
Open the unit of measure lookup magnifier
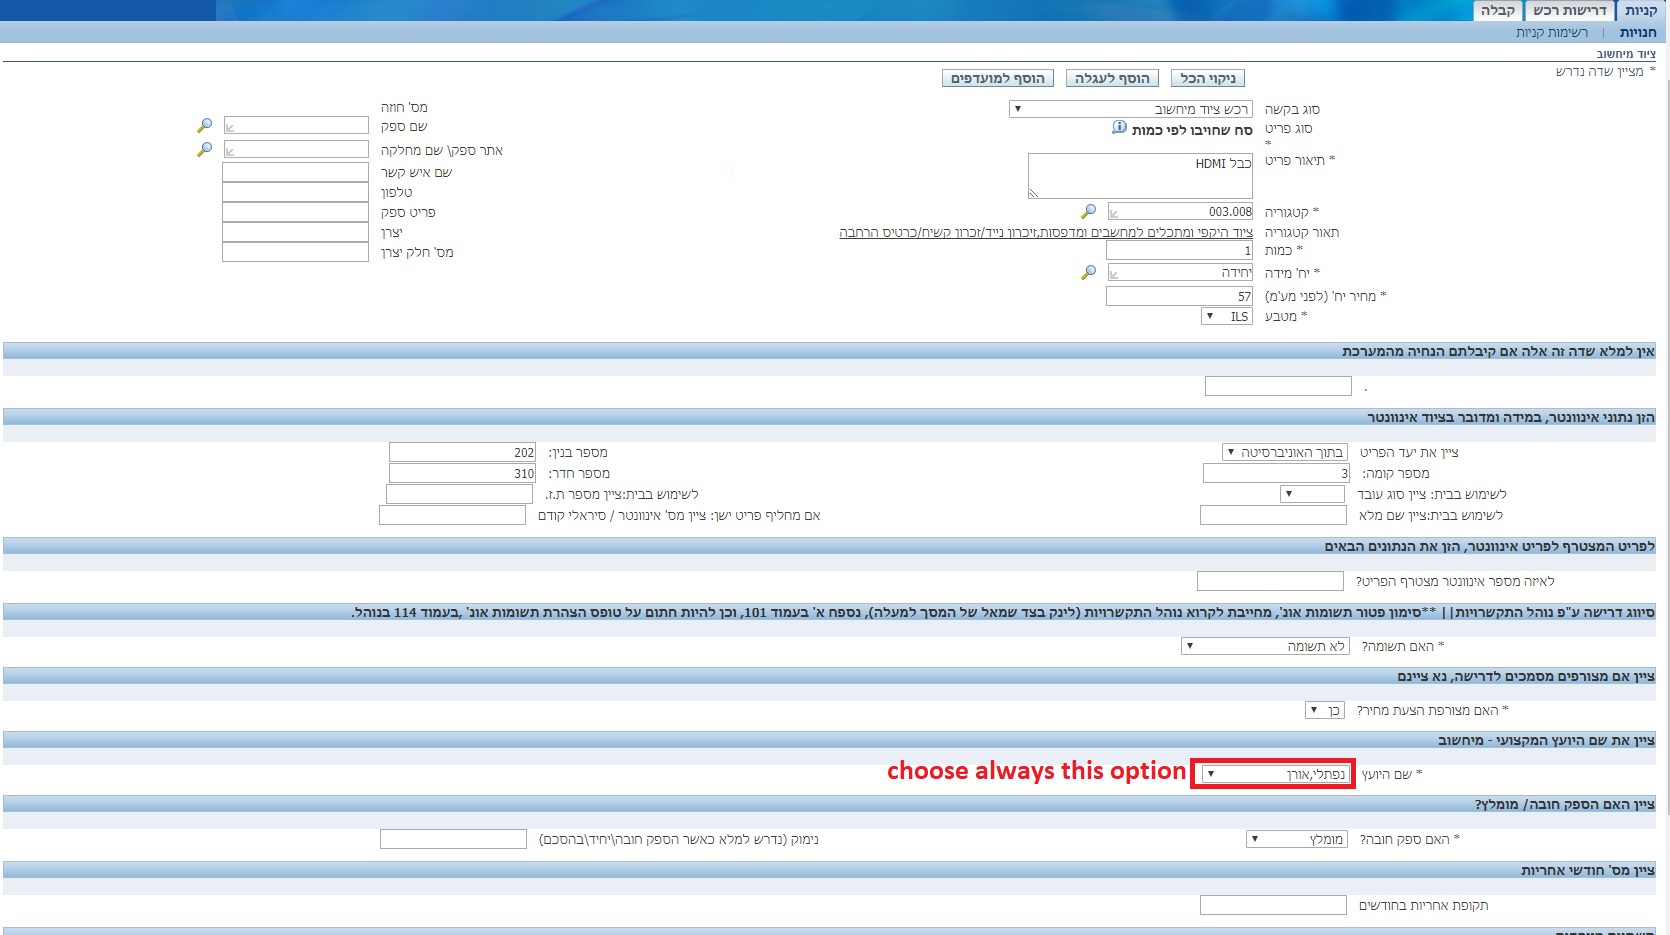1088,273
